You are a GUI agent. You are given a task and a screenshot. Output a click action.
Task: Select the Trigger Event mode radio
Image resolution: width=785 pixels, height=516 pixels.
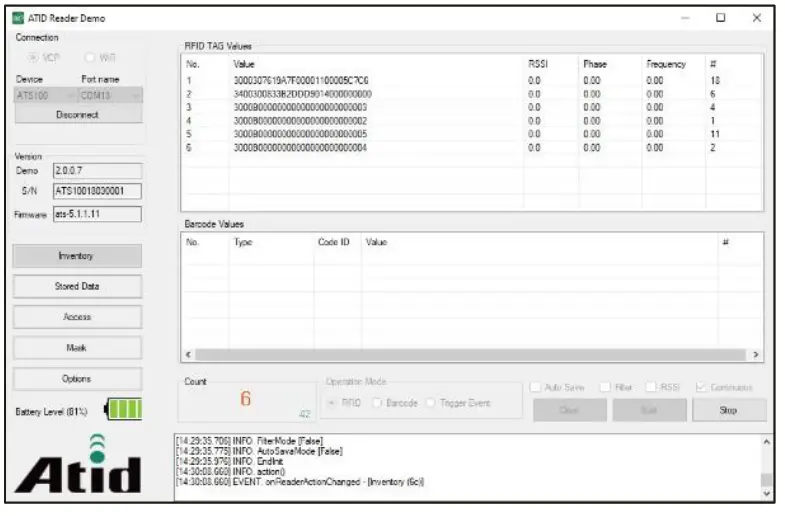click(x=431, y=404)
